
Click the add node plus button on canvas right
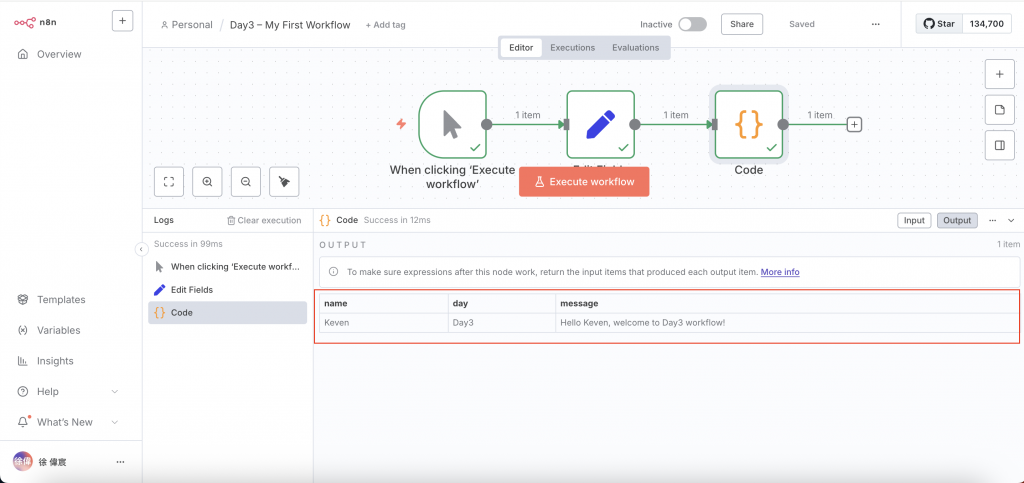click(999, 74)
